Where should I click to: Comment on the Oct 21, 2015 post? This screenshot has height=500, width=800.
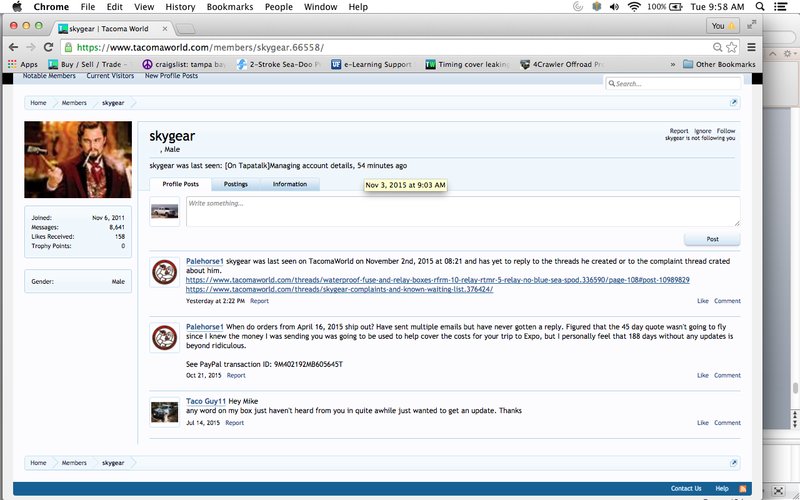(x=727, y=375)
